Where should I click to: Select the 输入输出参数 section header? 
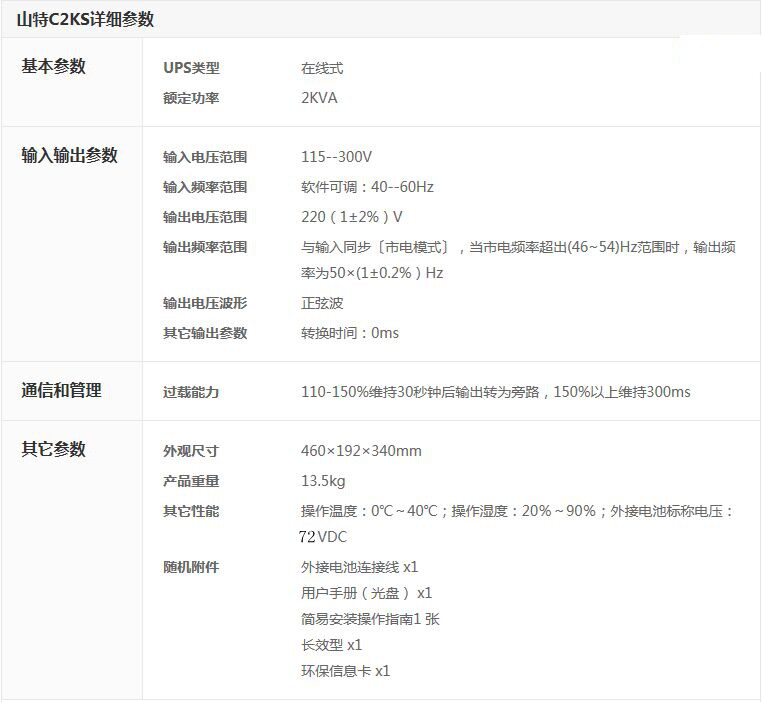[x=69, y=155]
